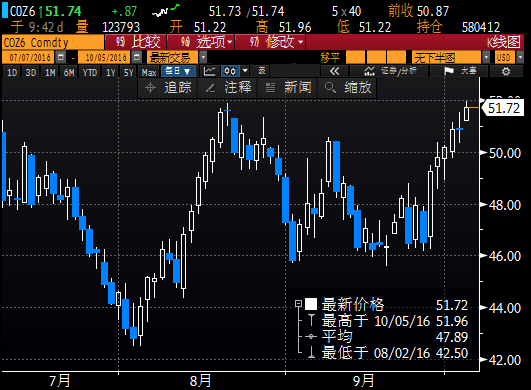Expand the 选项 options menu
Screen dimensions: 531x390
tap(200, 43)
